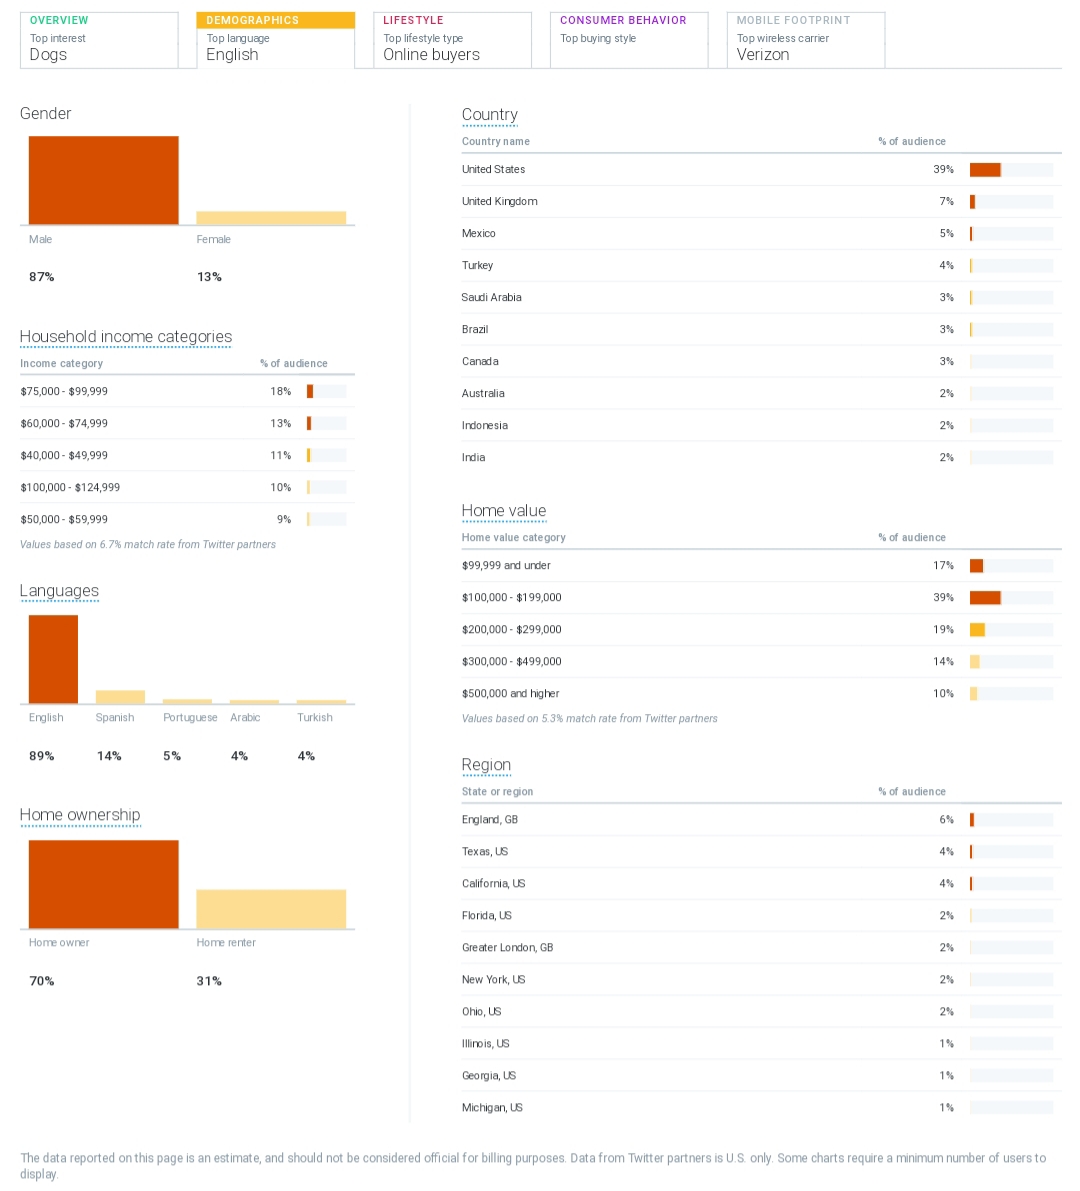Select the Australia country row
This screenshot has width=1080, height=1191.
pyautogui.click(x=761, y=393)
